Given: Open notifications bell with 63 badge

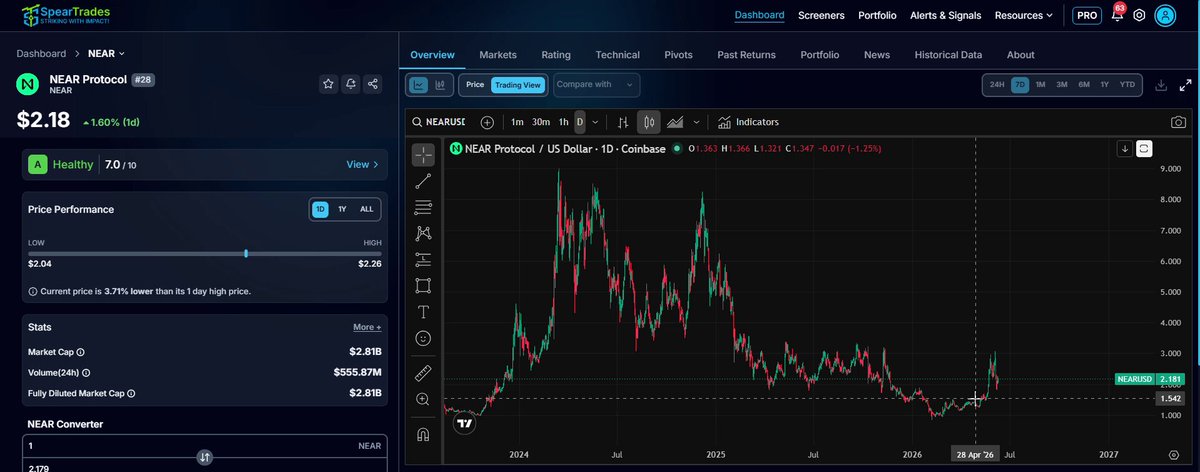Looking at the screenshot, I should [1117, 15].
